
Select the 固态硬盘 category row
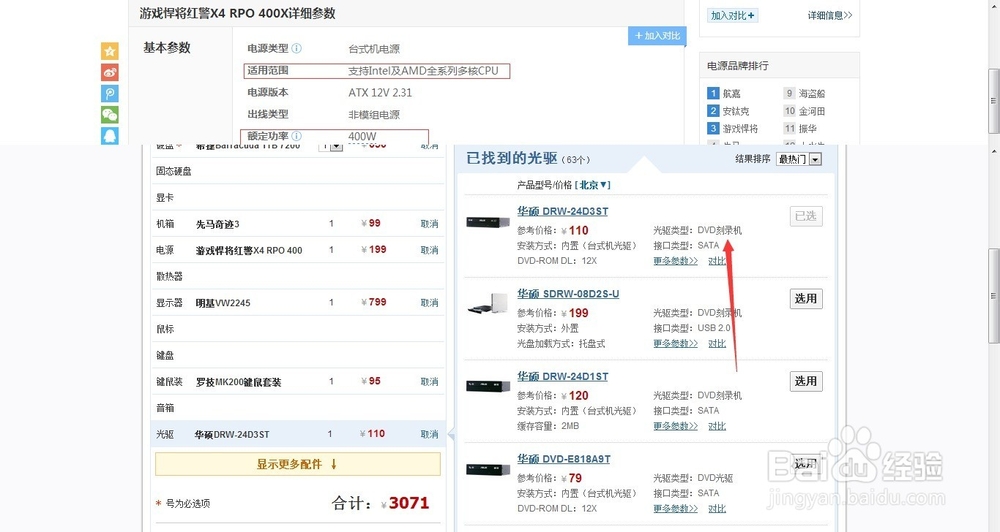point(298,171)
